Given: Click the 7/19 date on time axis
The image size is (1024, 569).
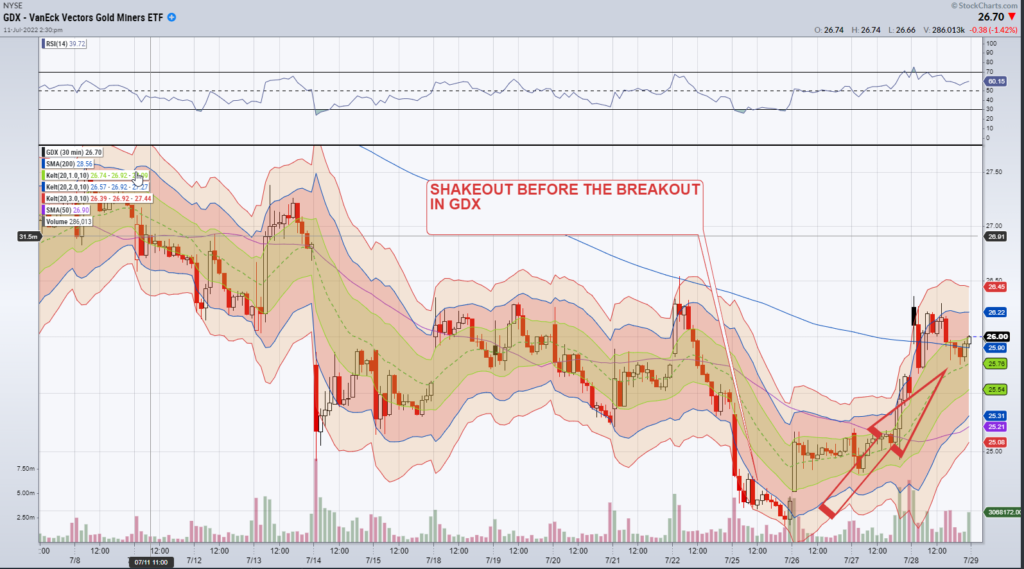Looking at the screenshot, I should coord(493,561).
